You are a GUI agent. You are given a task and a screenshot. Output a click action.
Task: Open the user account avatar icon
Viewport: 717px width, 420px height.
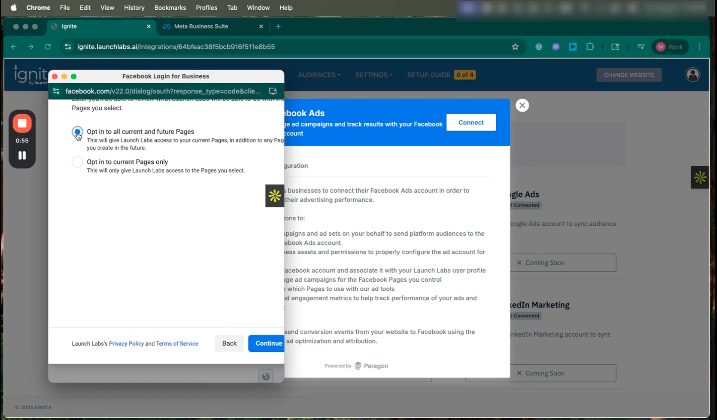tap(693, 75)
